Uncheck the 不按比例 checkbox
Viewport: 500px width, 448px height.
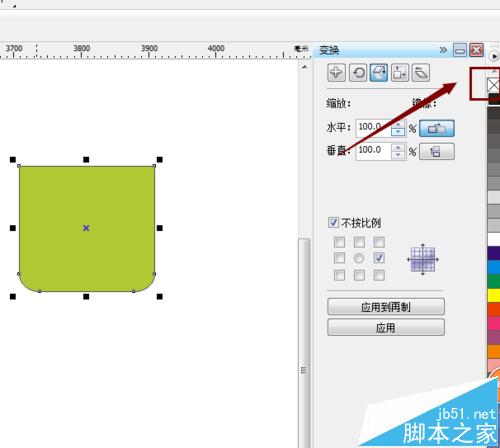[x=333, y=222]
